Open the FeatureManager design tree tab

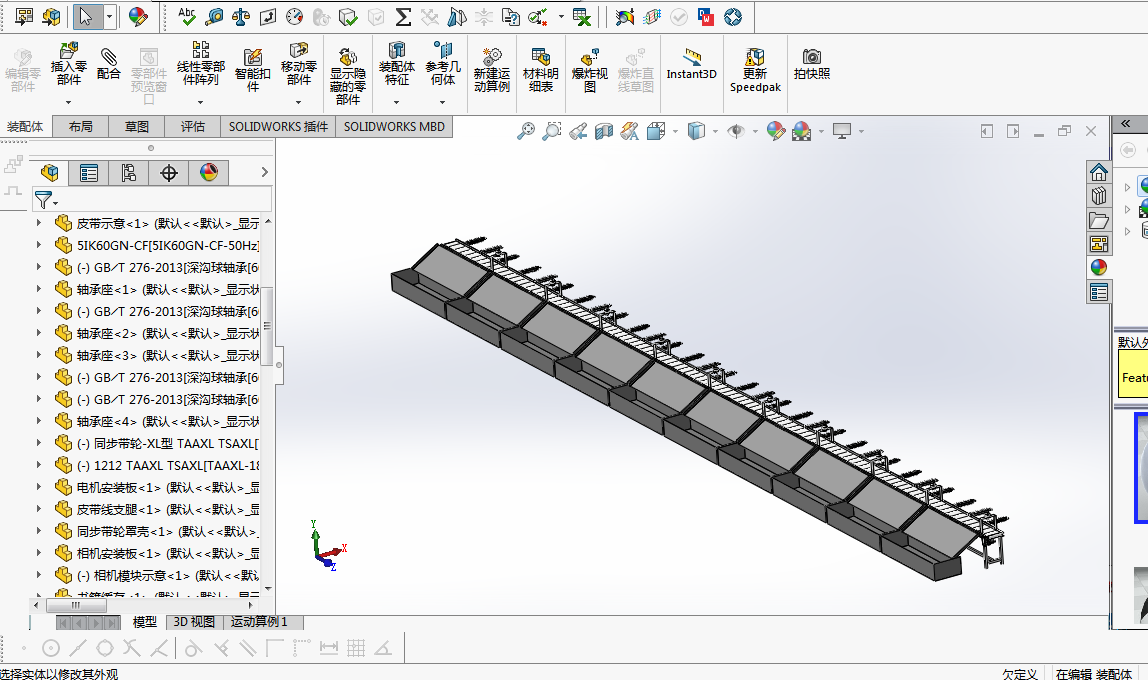tap(50, 173)
